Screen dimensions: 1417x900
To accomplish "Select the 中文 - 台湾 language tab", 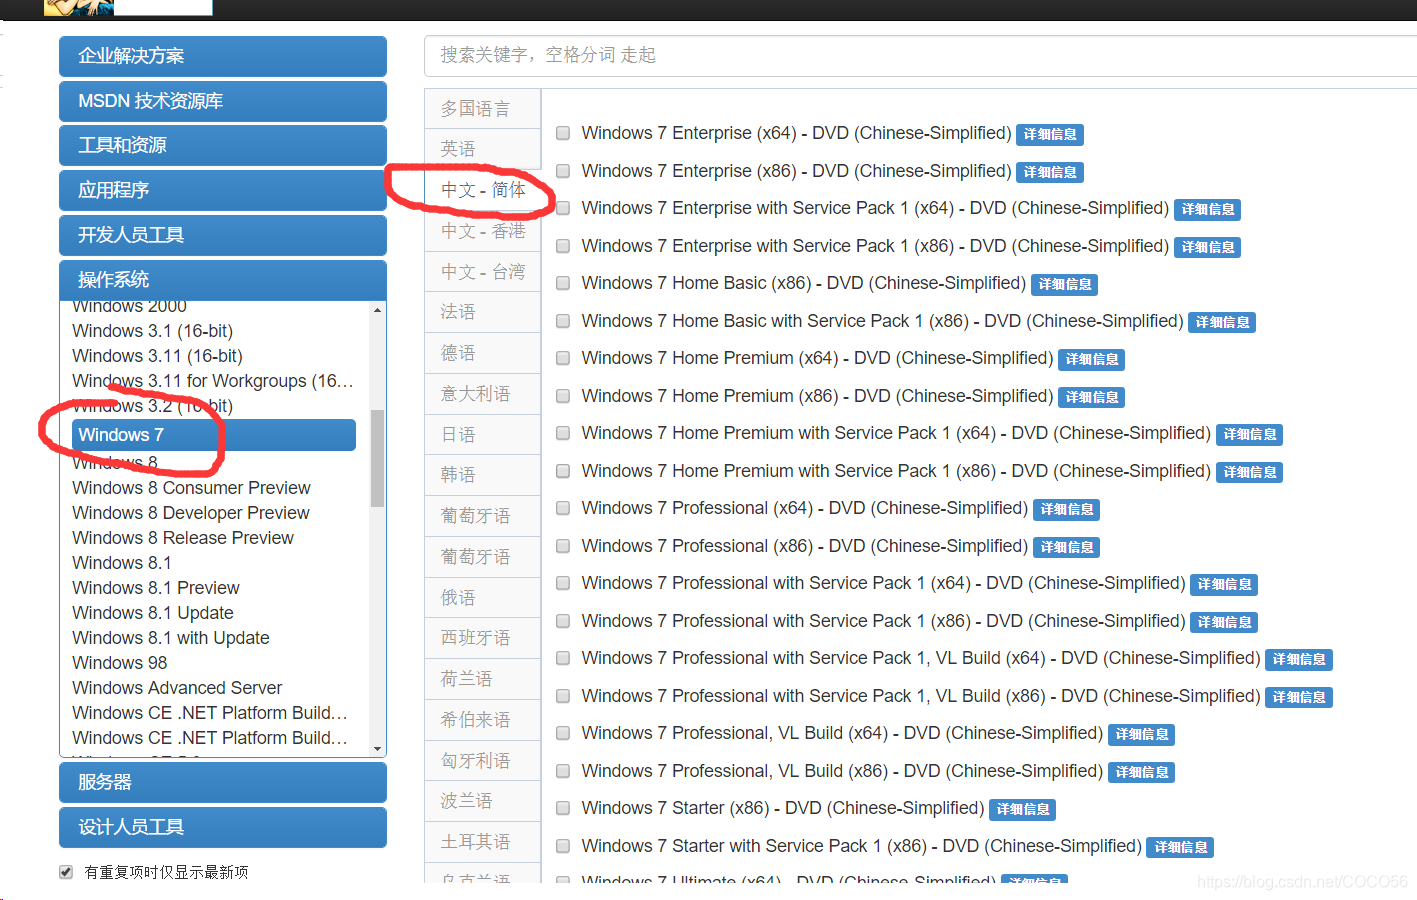I will (483, 272).
